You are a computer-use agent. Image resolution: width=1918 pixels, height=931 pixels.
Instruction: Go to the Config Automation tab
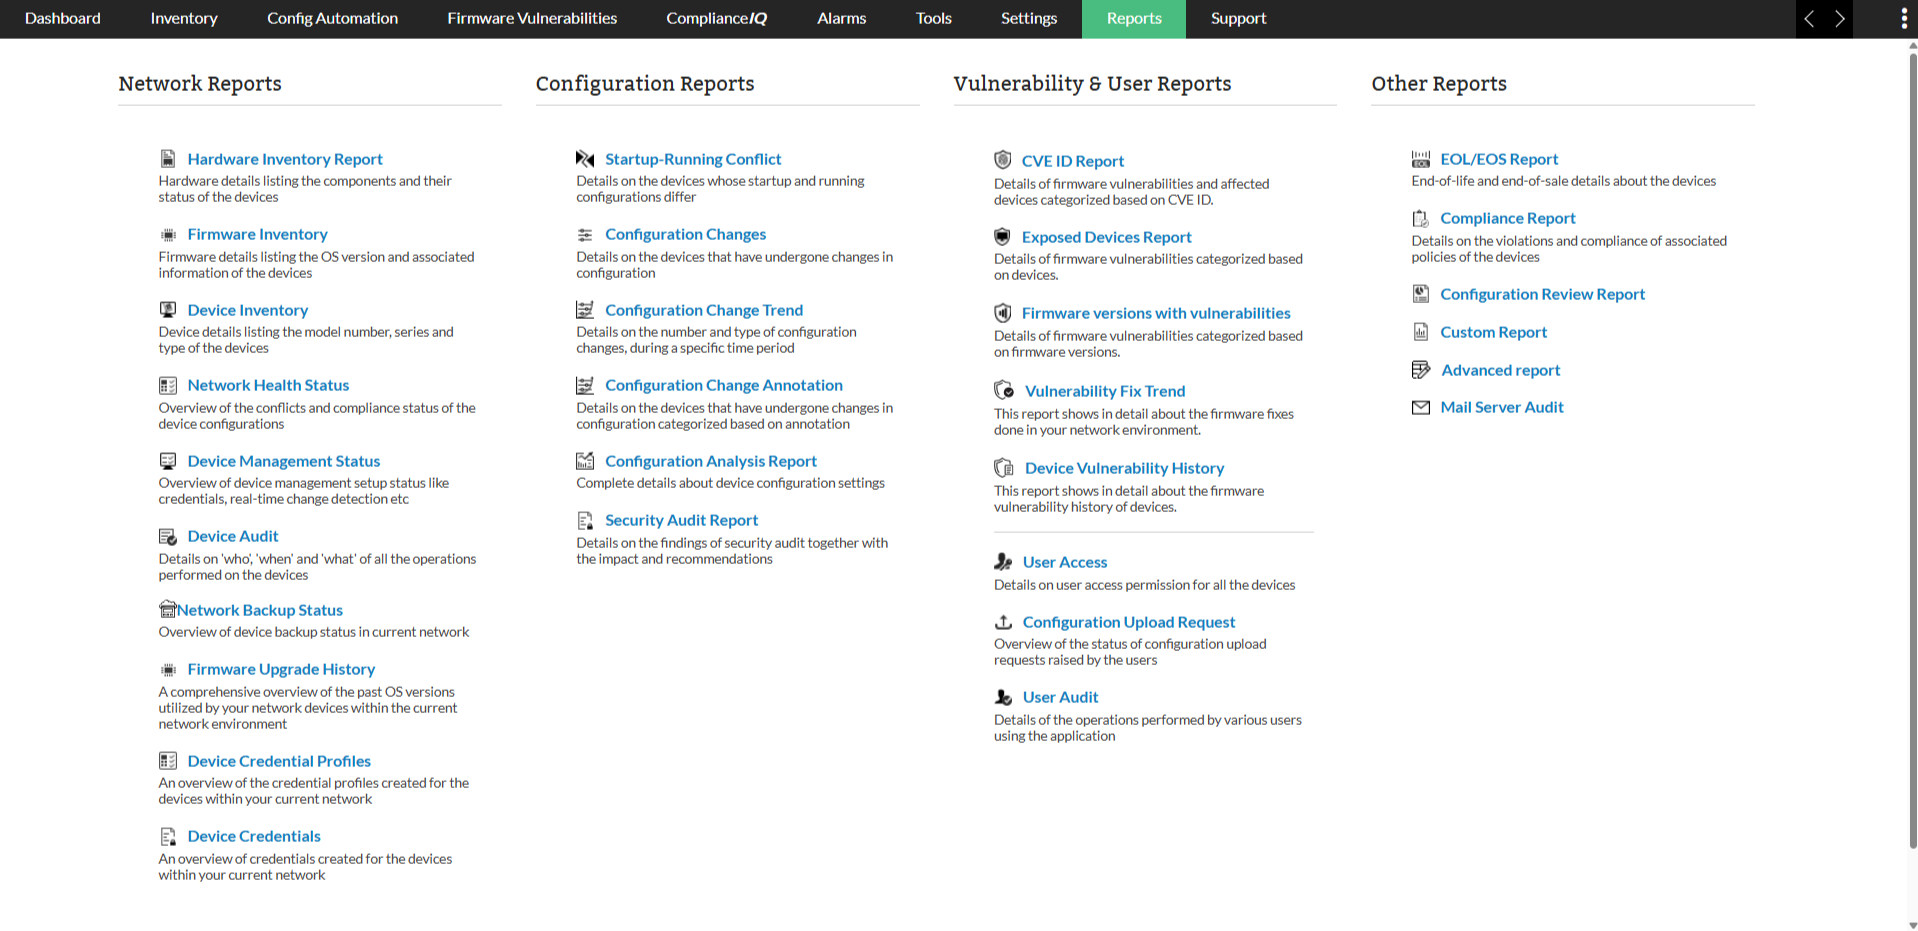(332, 18)
